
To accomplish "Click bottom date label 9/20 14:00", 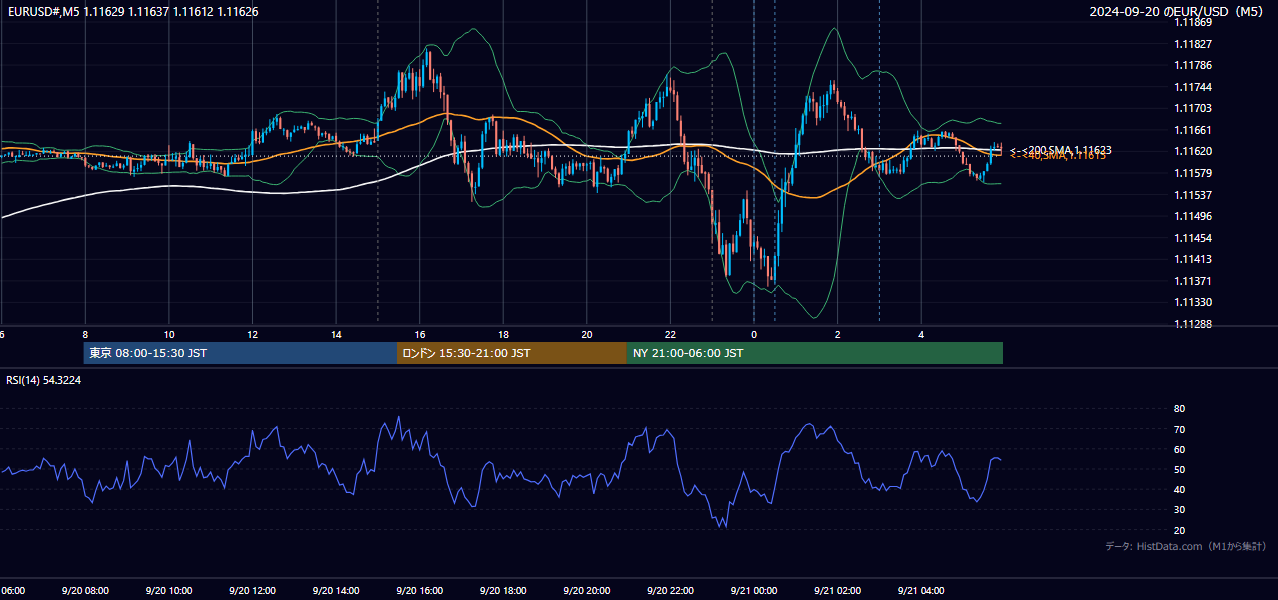I will click(336, 591).
